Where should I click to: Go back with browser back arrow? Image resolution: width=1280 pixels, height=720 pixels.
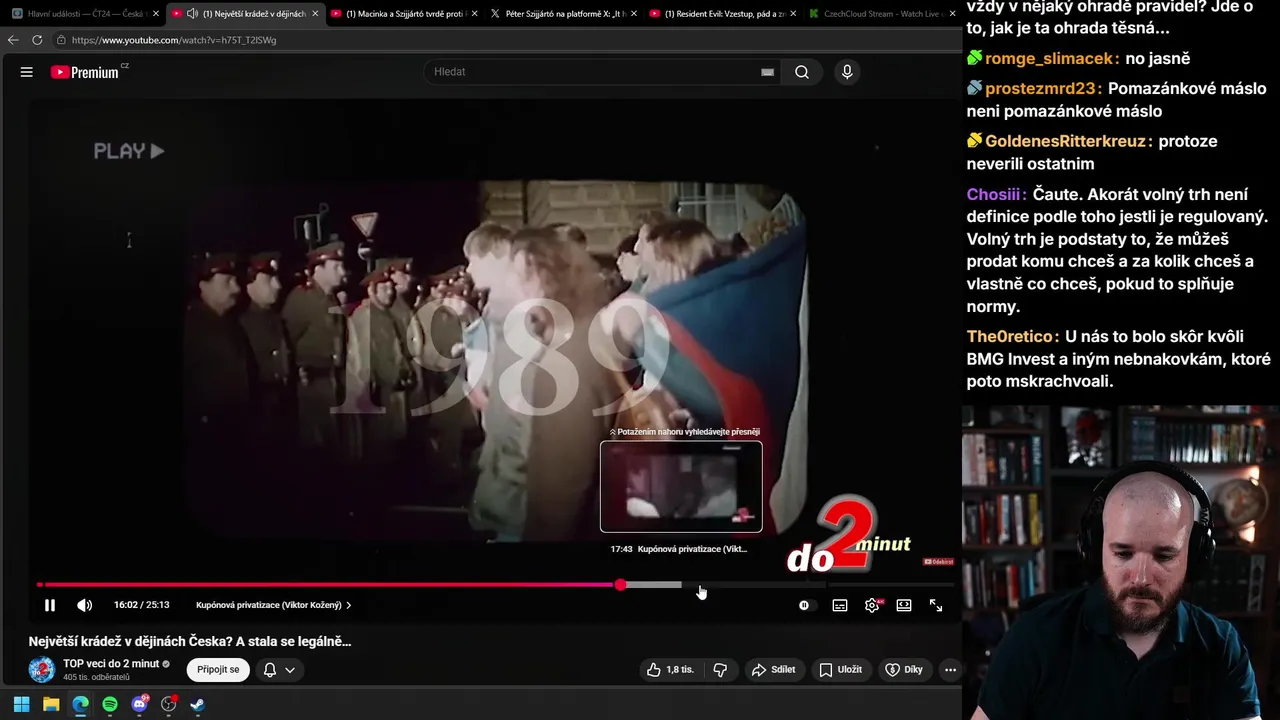pos(13,40)
